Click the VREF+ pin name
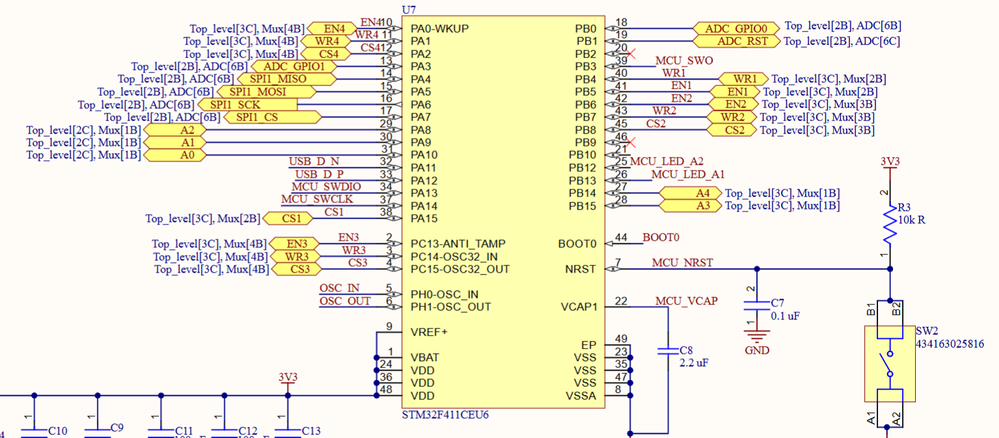Viewport: 999px width, 438px height. 429,332
